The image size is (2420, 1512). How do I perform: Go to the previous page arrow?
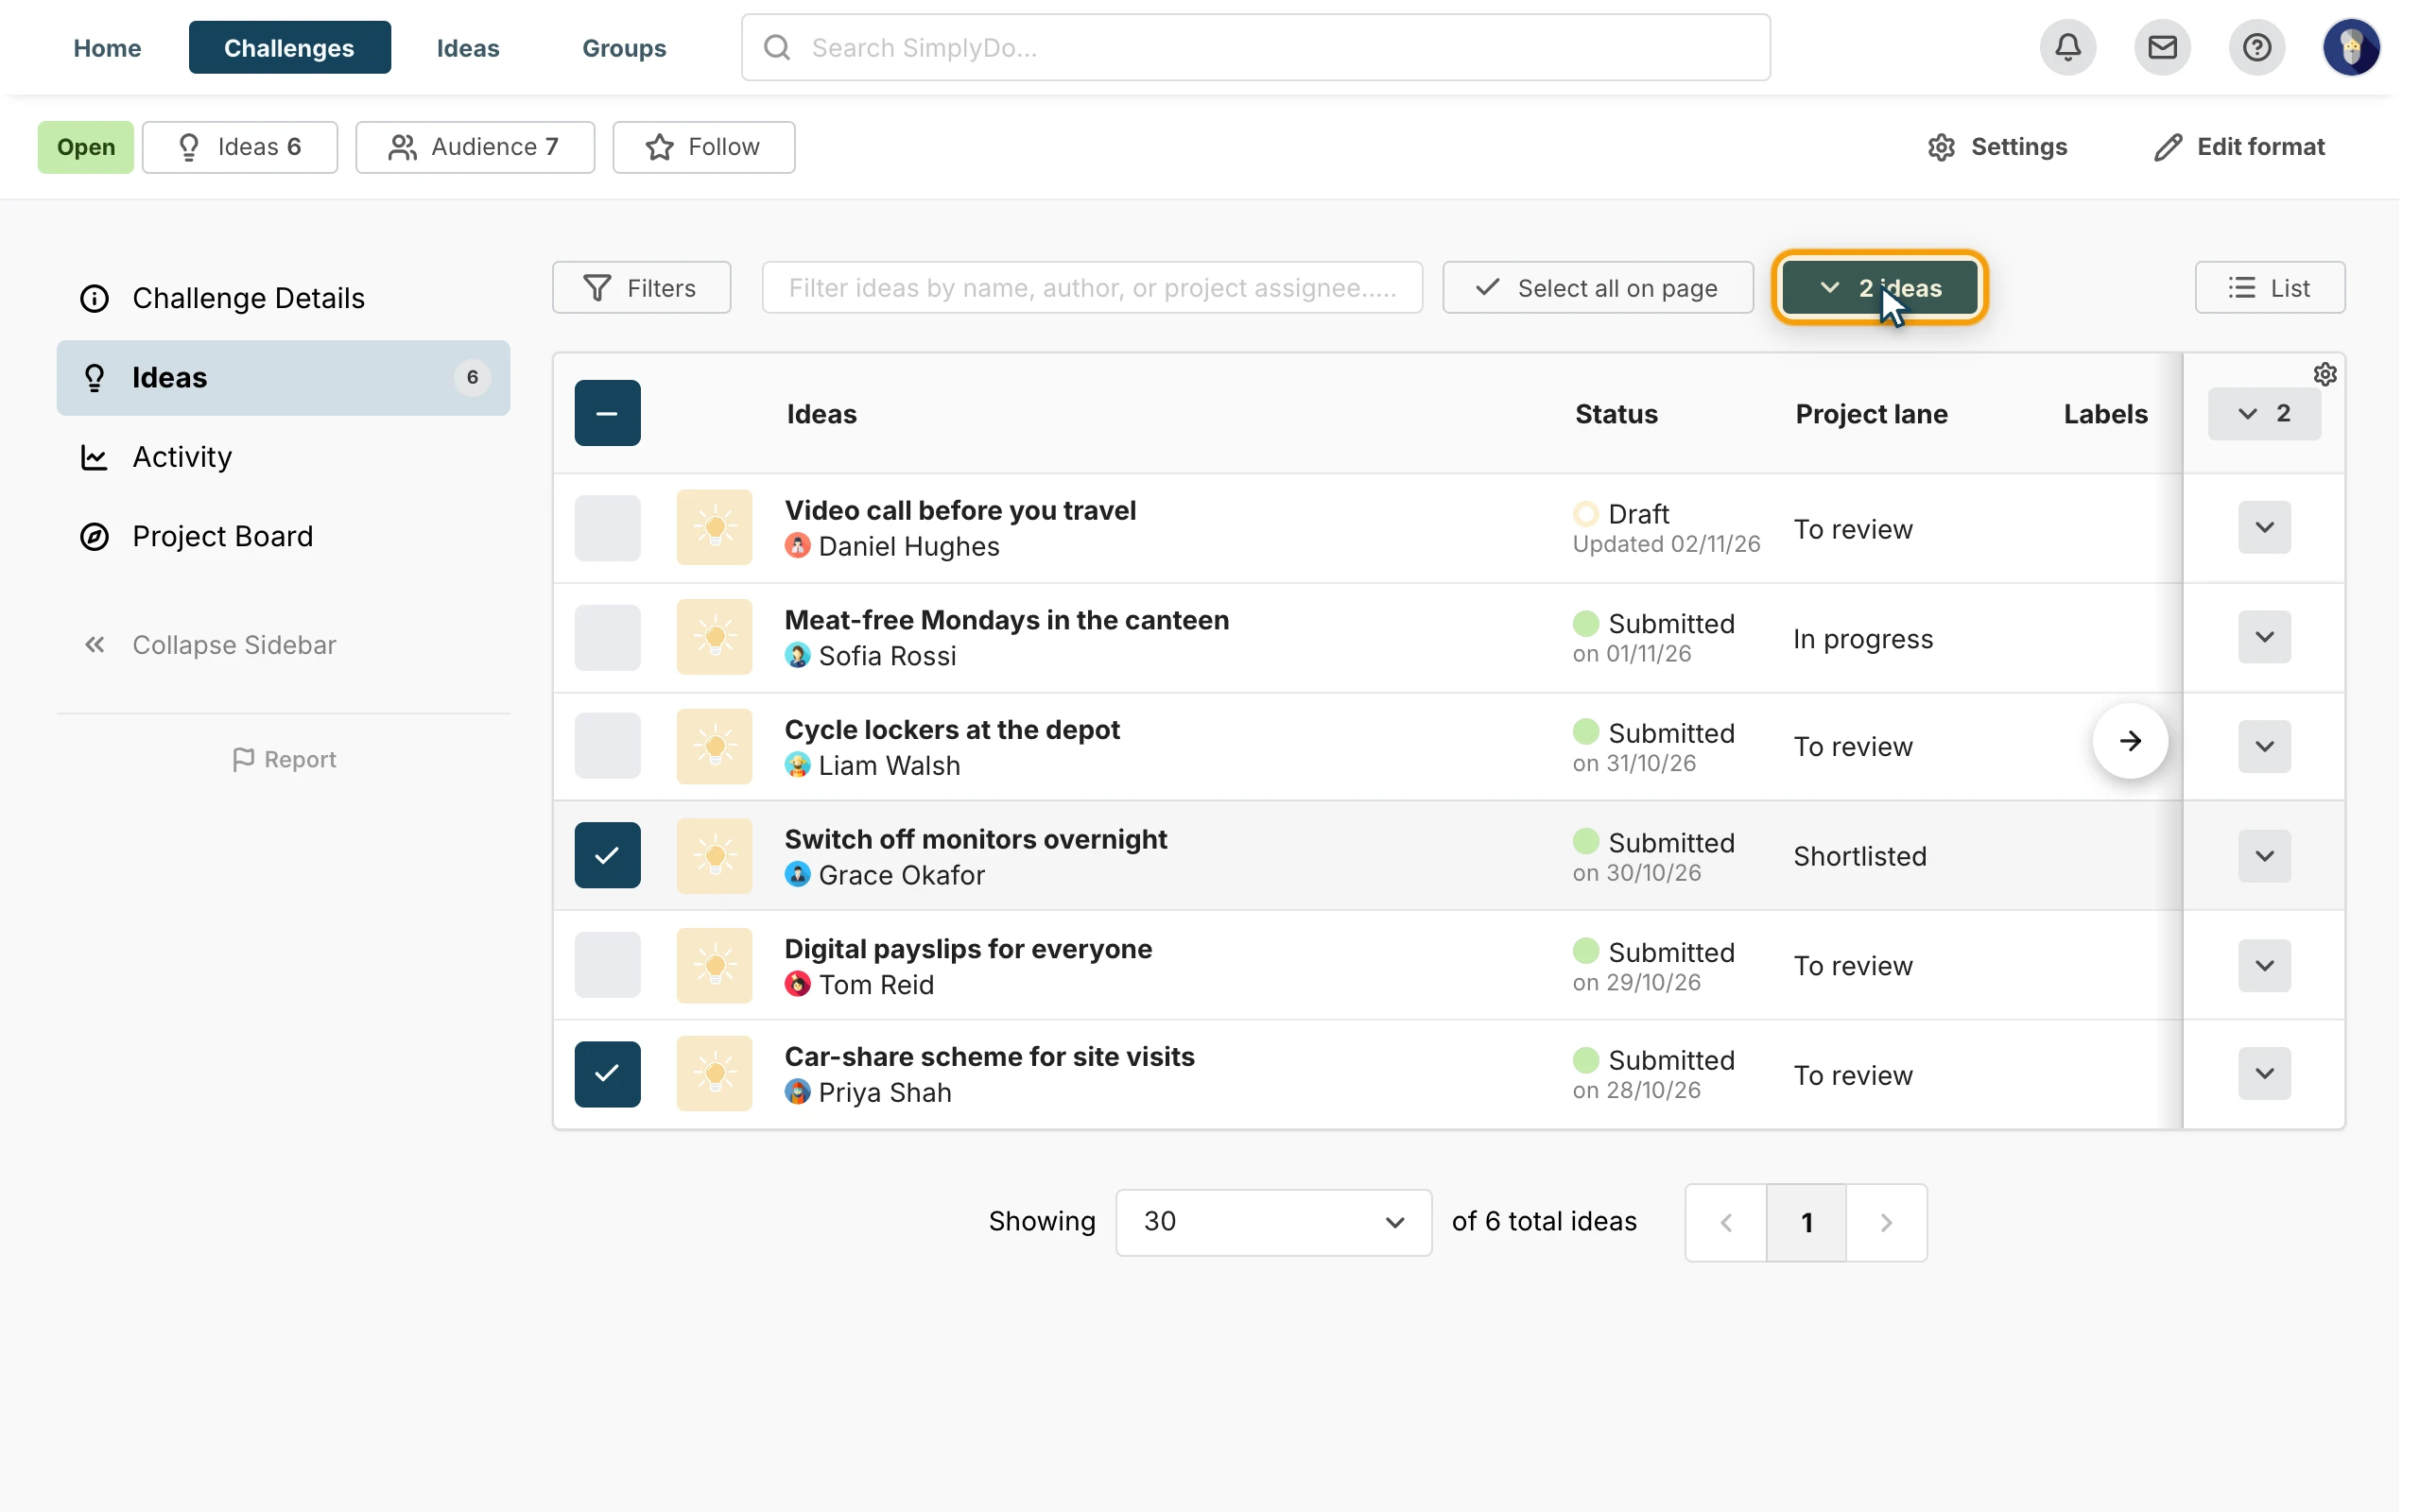(1726, 1223)
